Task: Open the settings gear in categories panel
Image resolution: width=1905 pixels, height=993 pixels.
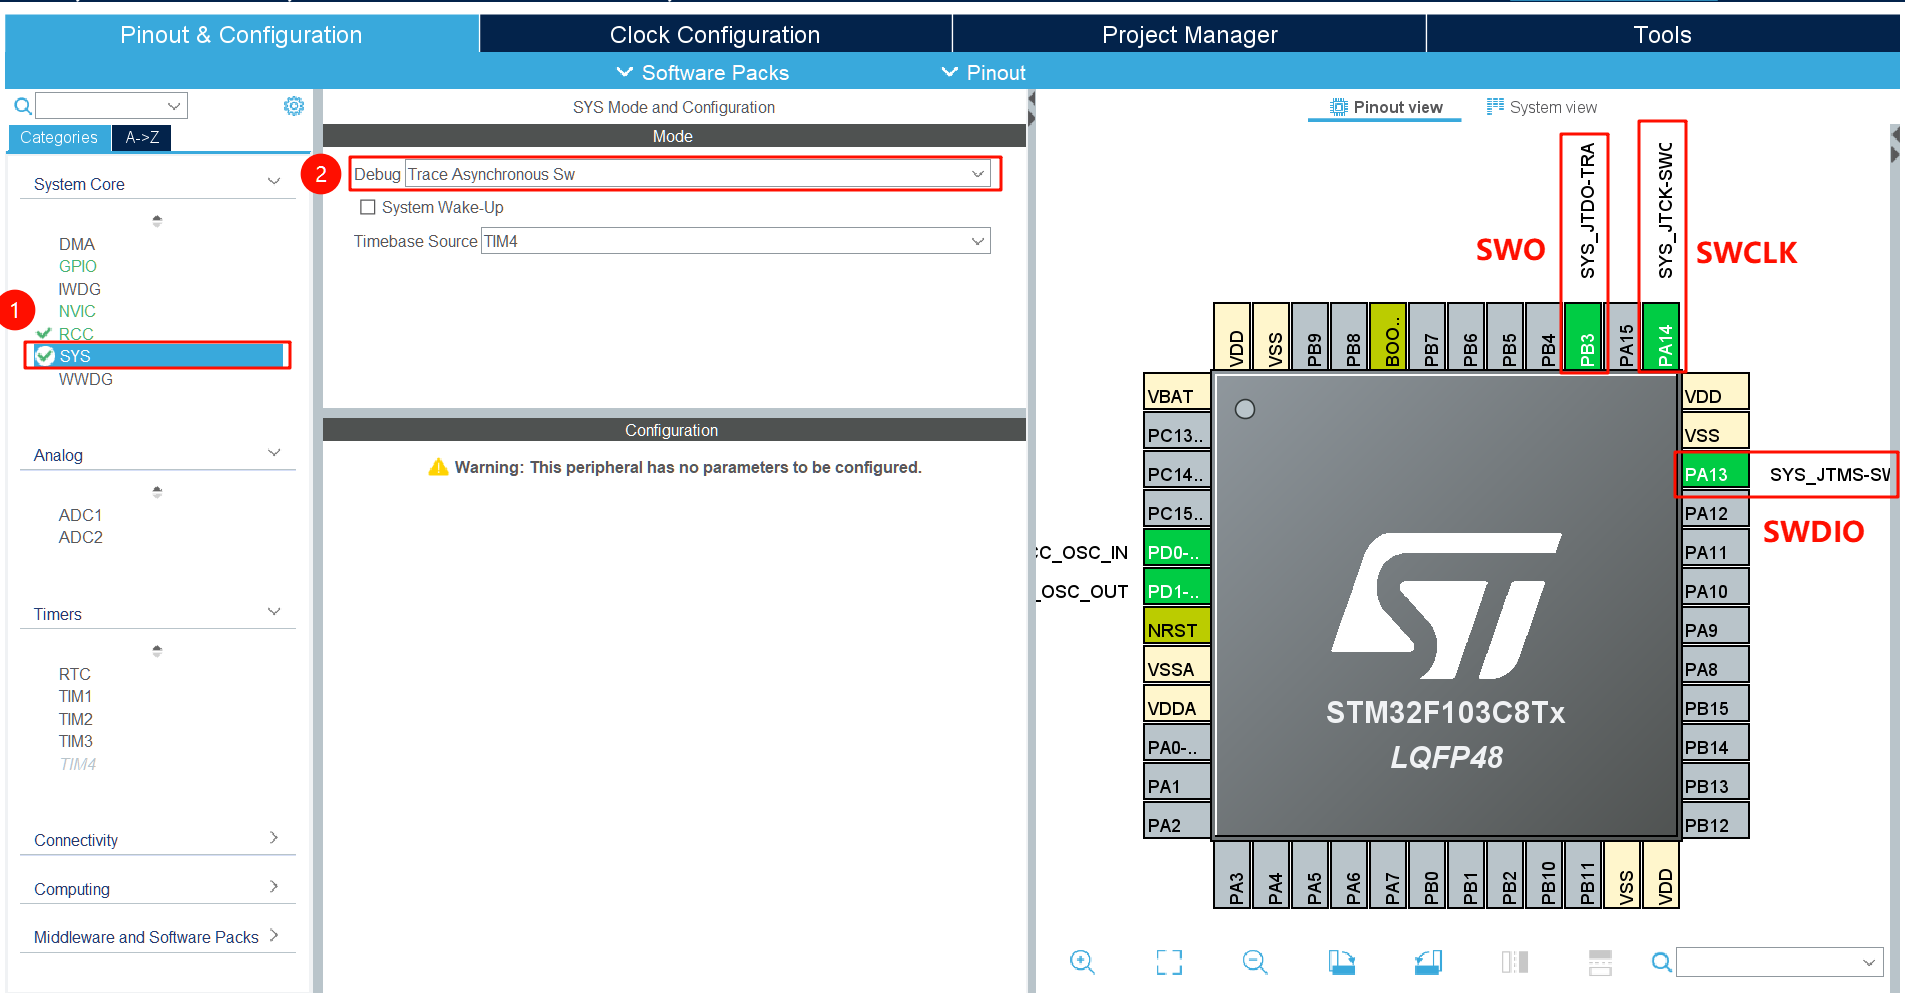Action: point(294,106)
